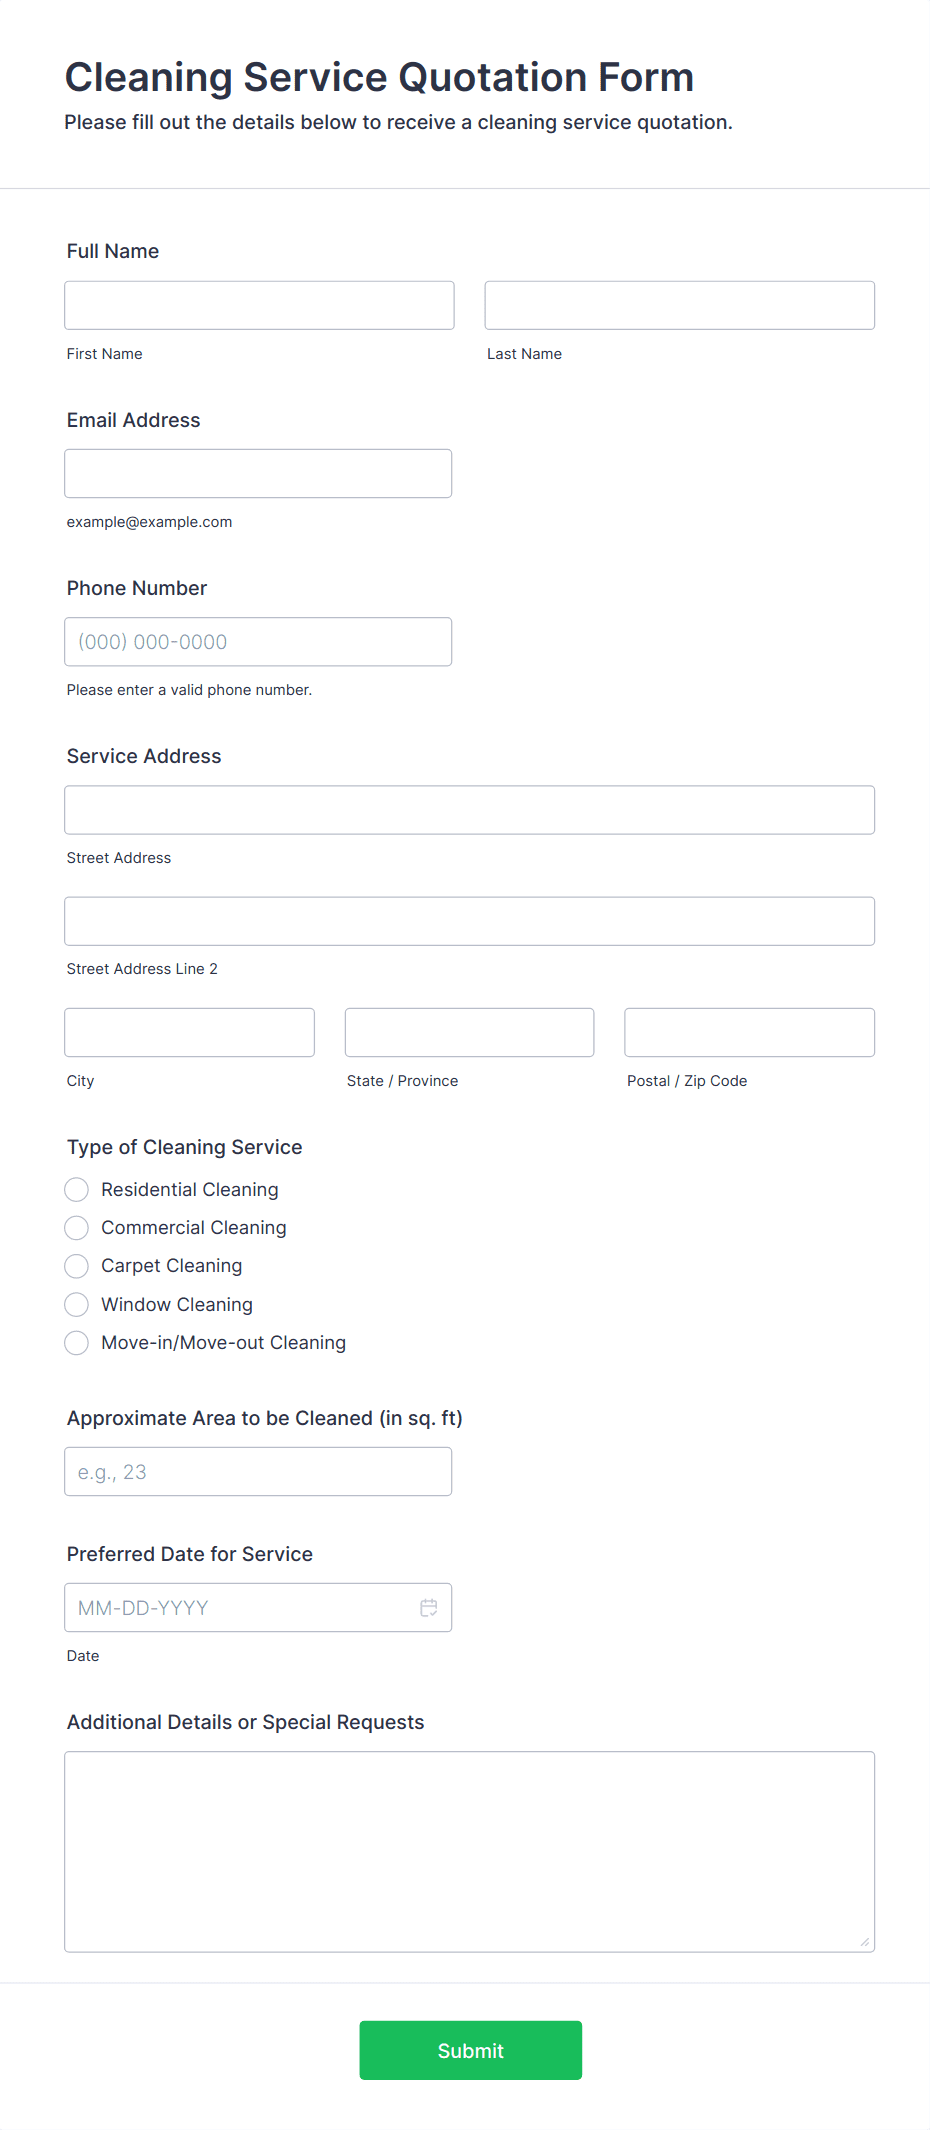Click the First Name input field
This screenshot has height=2130, width=930.
click(258, 305)
